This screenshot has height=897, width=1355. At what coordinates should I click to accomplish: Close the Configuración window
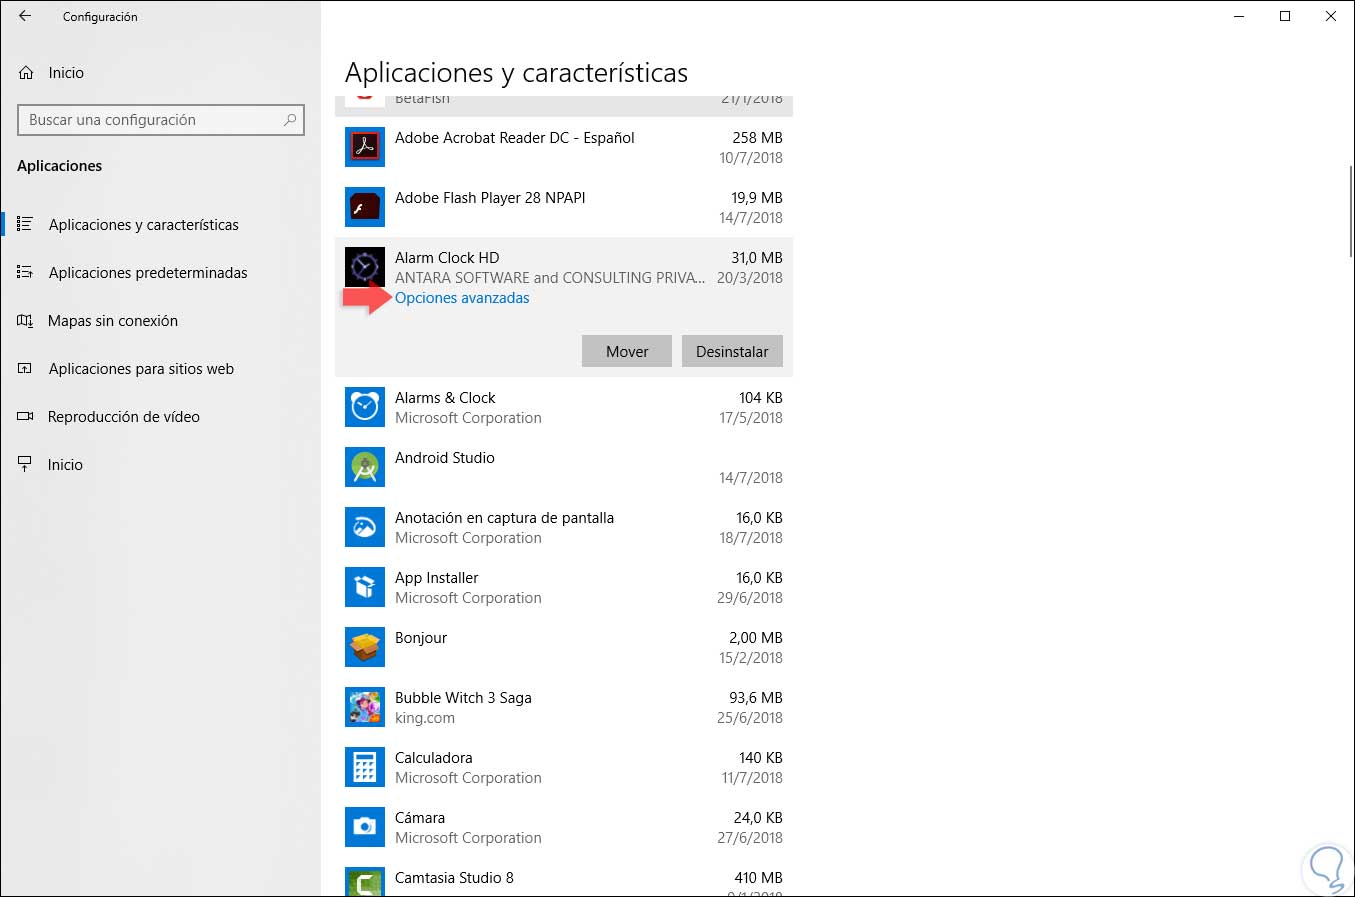1331,16
